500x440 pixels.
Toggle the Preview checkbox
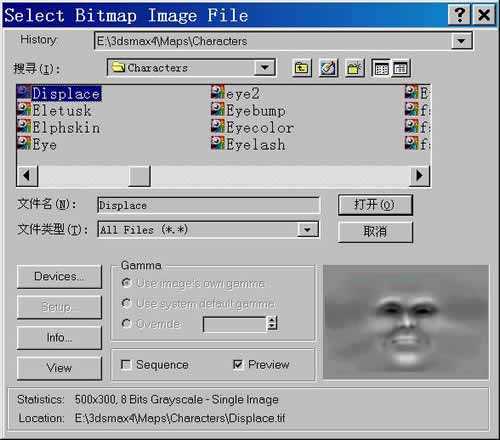click(238, 364)
